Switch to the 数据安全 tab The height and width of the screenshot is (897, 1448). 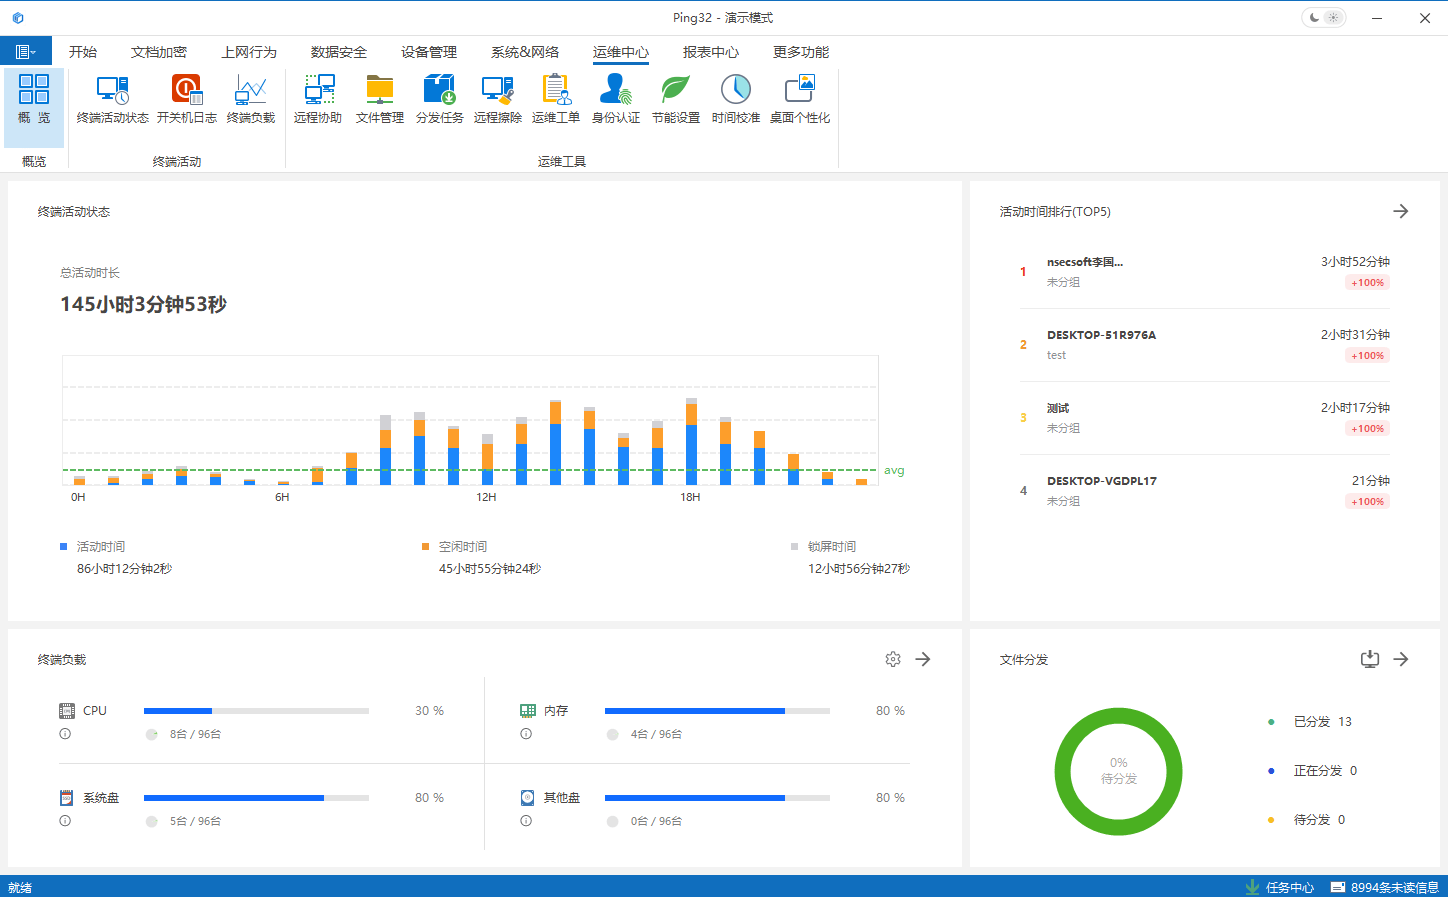[338, 52]
